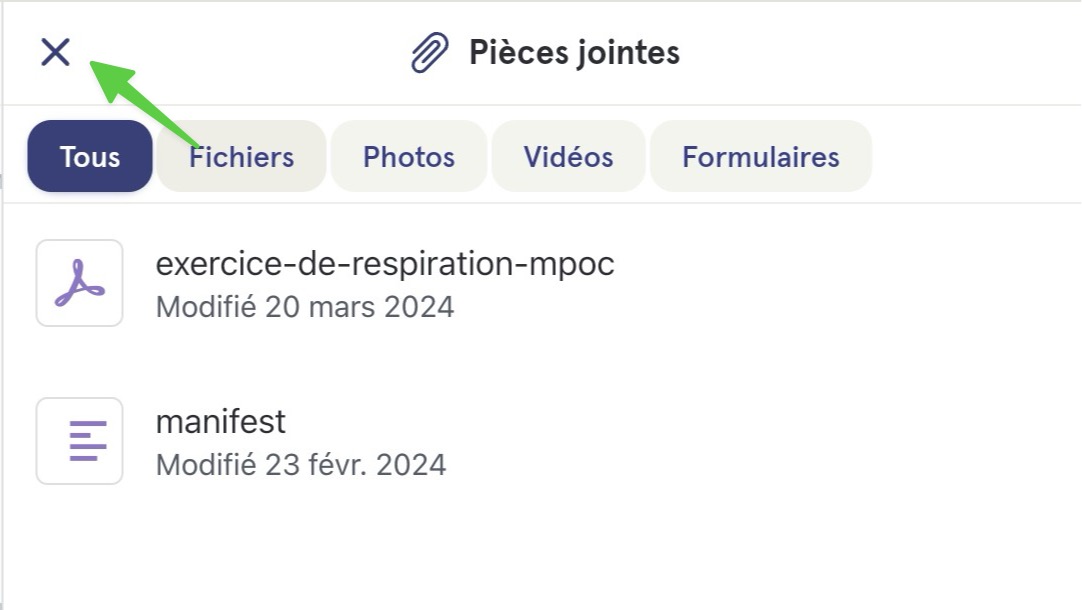Switch to the Fichiers tab
Screen dimensions: 1082x610
pyautogui.click(x=242, y=157)
